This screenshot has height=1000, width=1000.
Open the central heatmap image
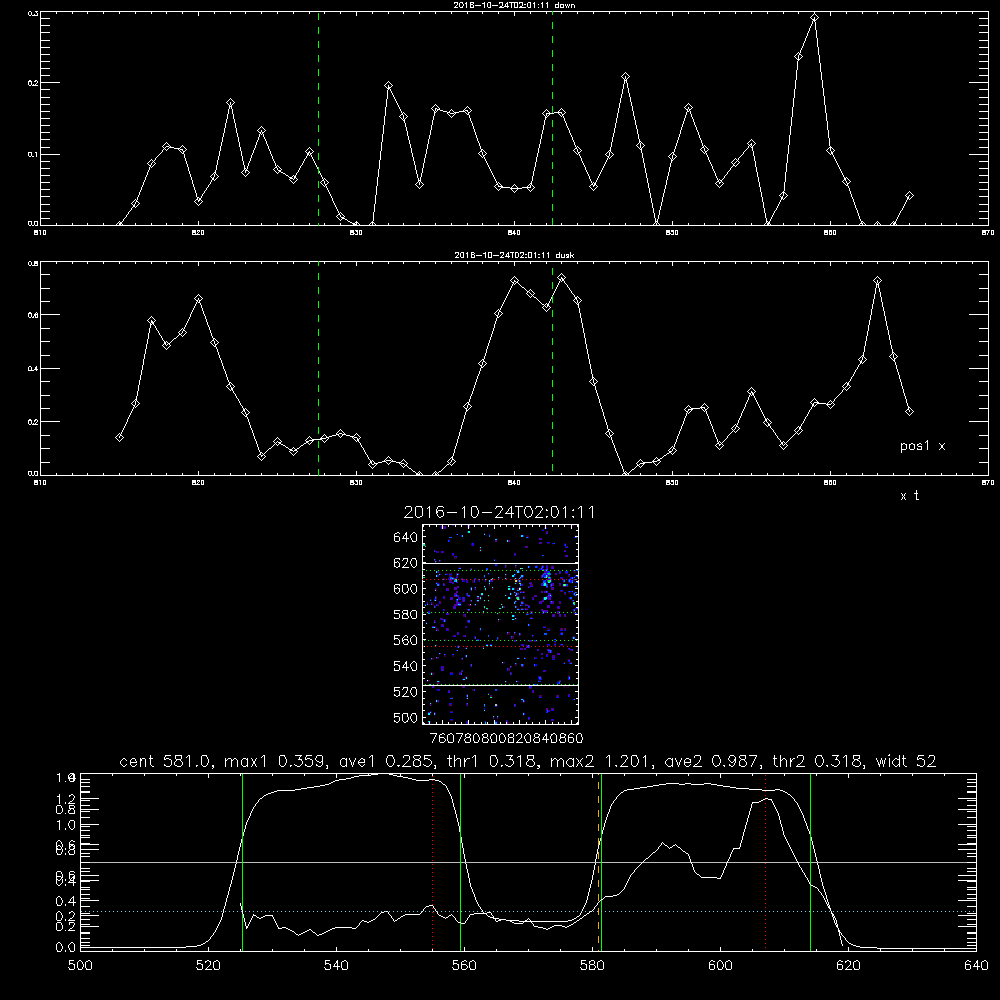pyautogui.click(x=500, y=624)
